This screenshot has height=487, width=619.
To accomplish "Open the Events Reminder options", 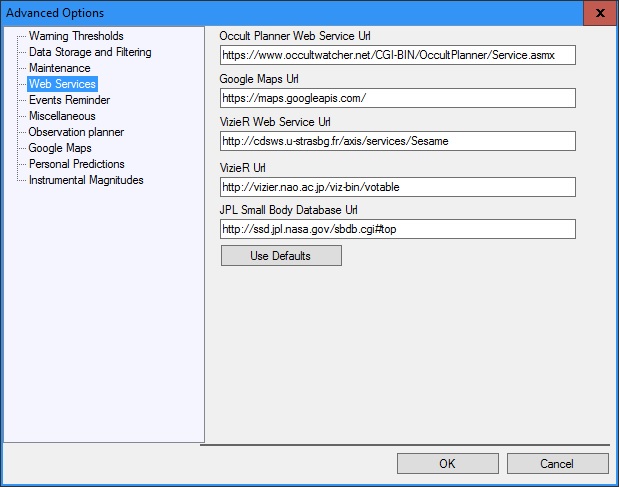I will 69,100.
